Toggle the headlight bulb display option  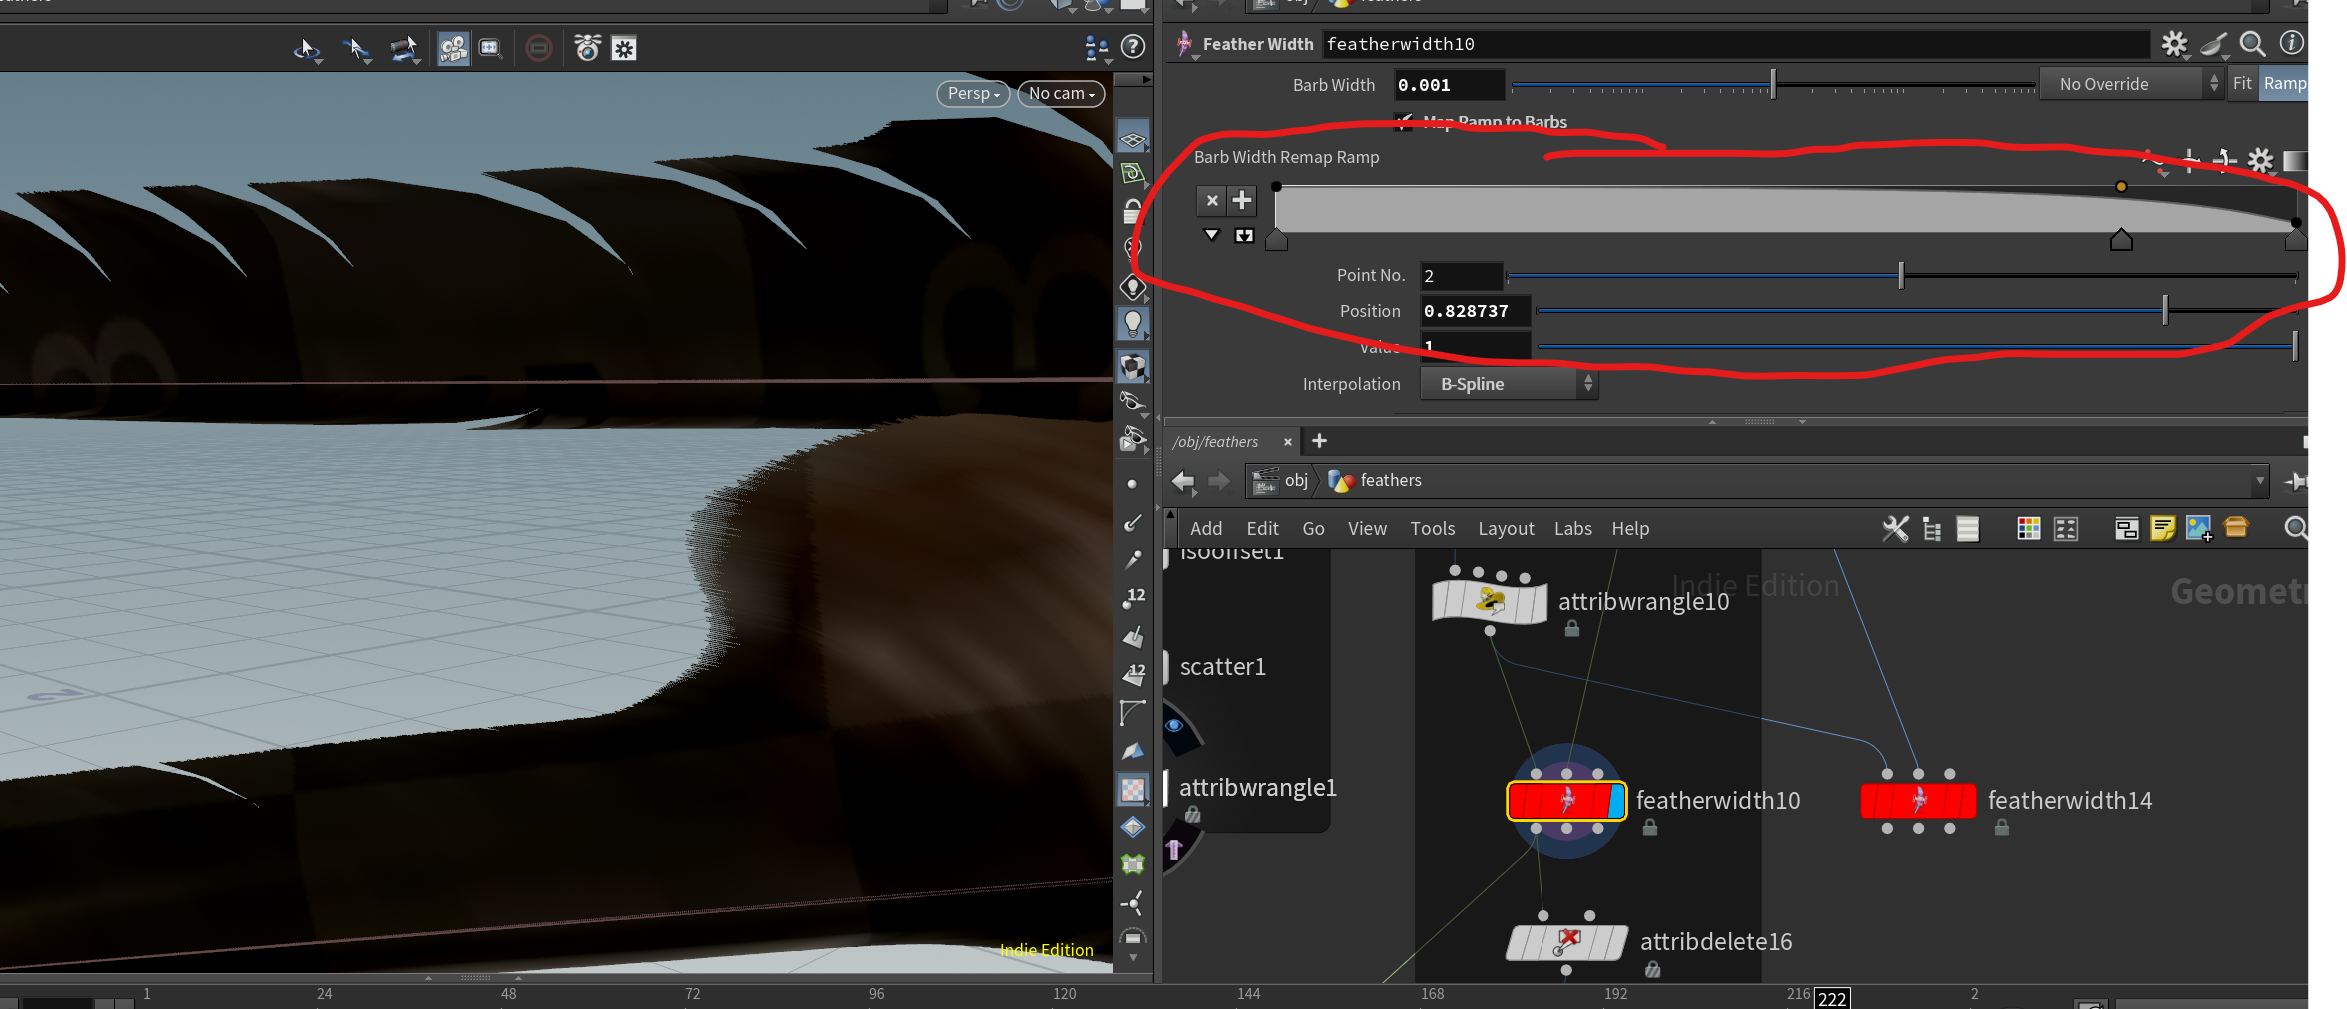(x=1132, y=323)
